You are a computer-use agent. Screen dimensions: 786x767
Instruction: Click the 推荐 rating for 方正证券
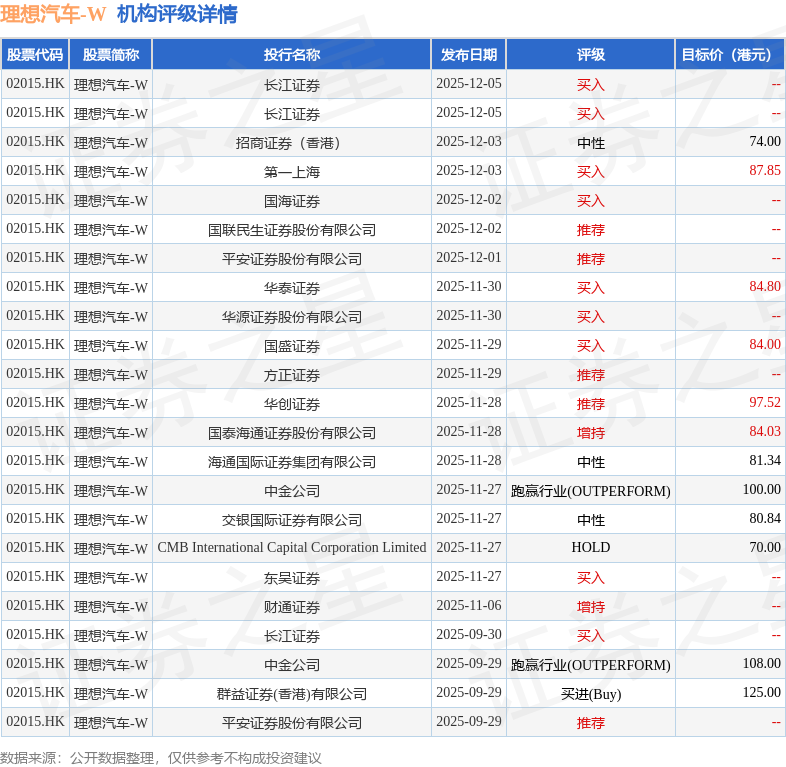pyautogui.click(x=591, y=375)
